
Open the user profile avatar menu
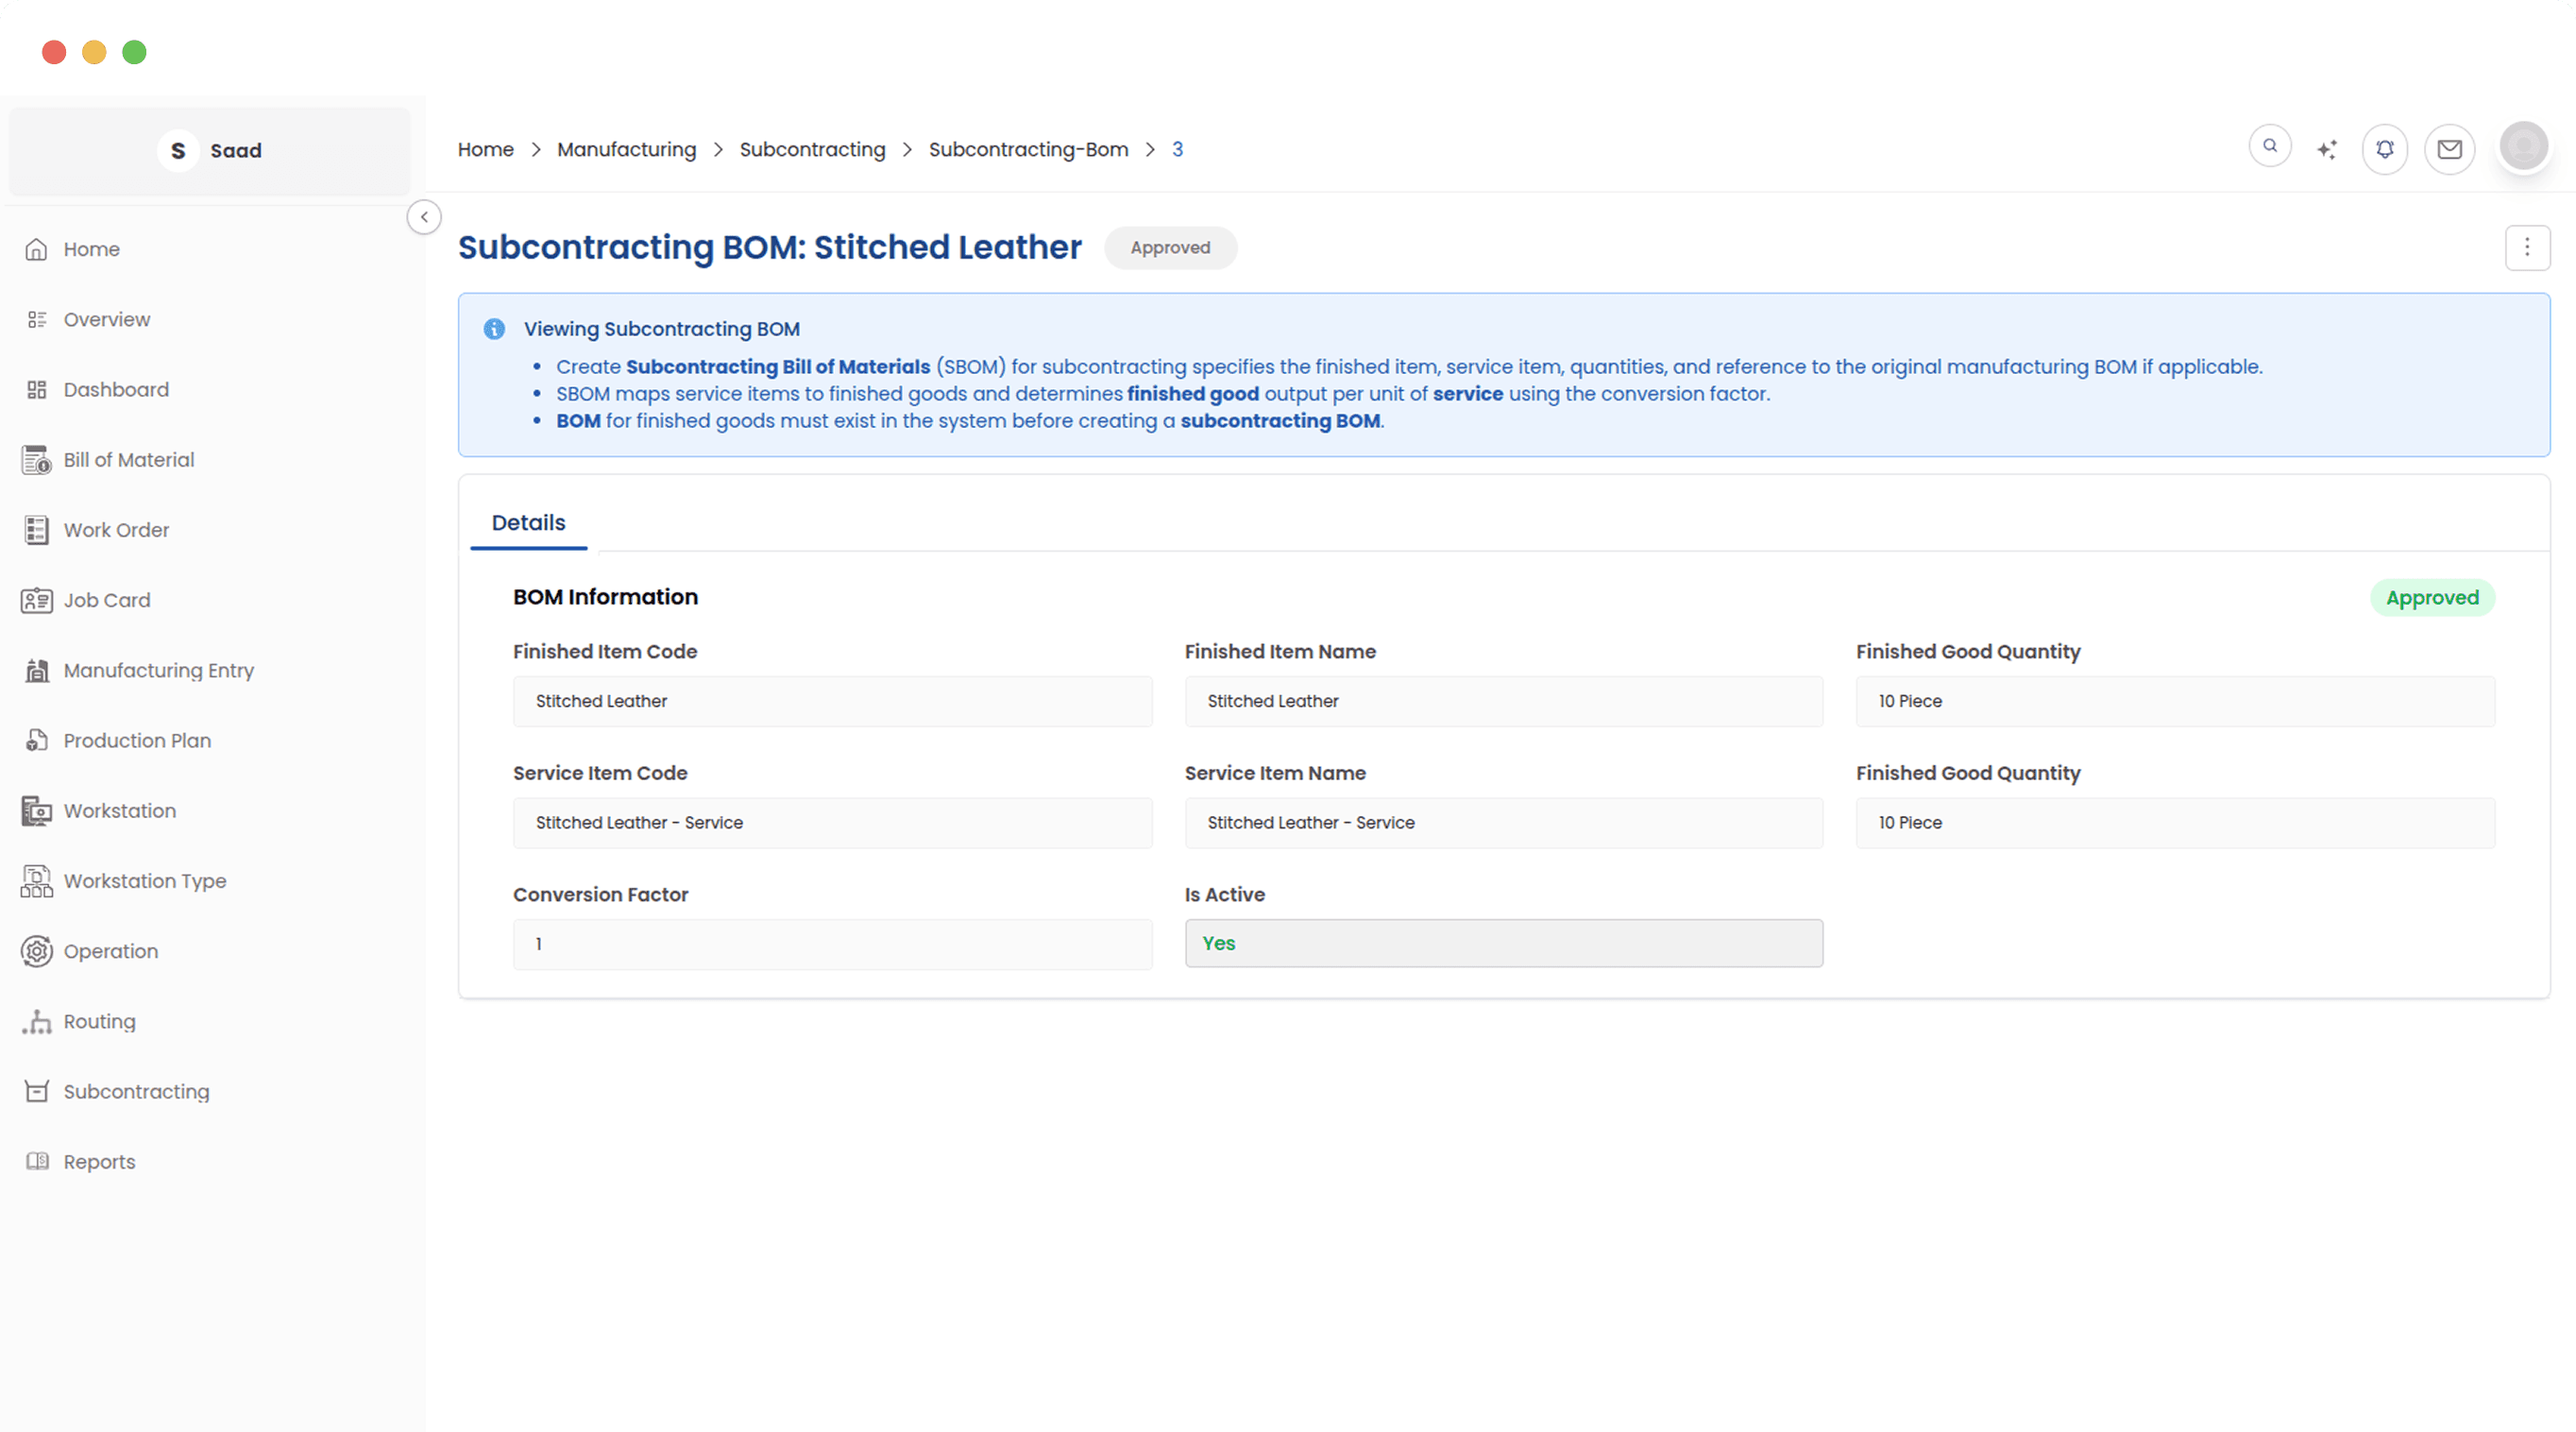[2523, 146]
